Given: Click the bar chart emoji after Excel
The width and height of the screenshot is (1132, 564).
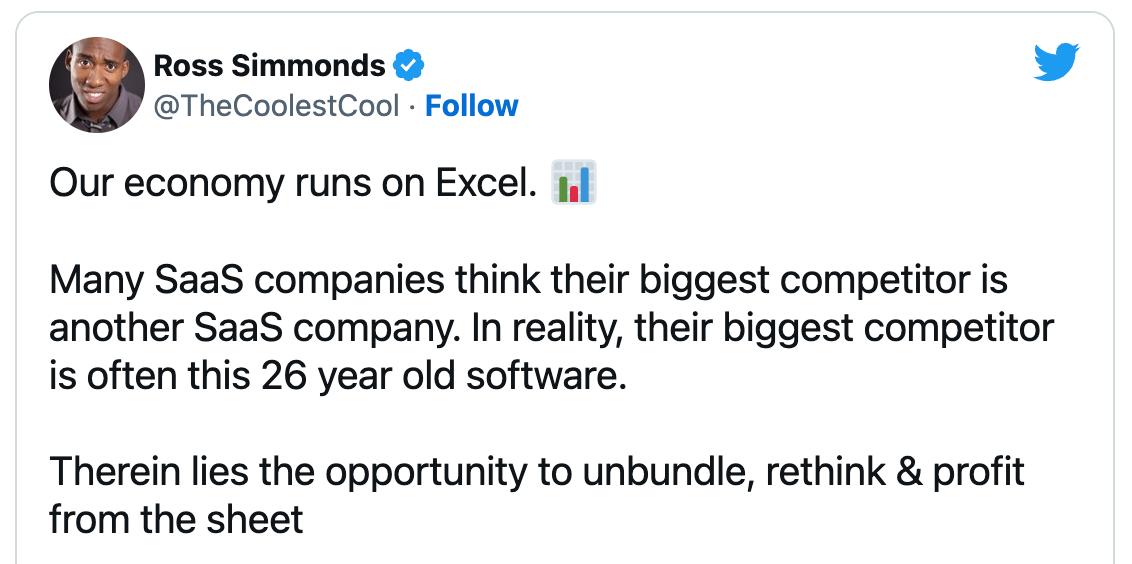Looking at the screenshot, I should (x=574, y=182).
